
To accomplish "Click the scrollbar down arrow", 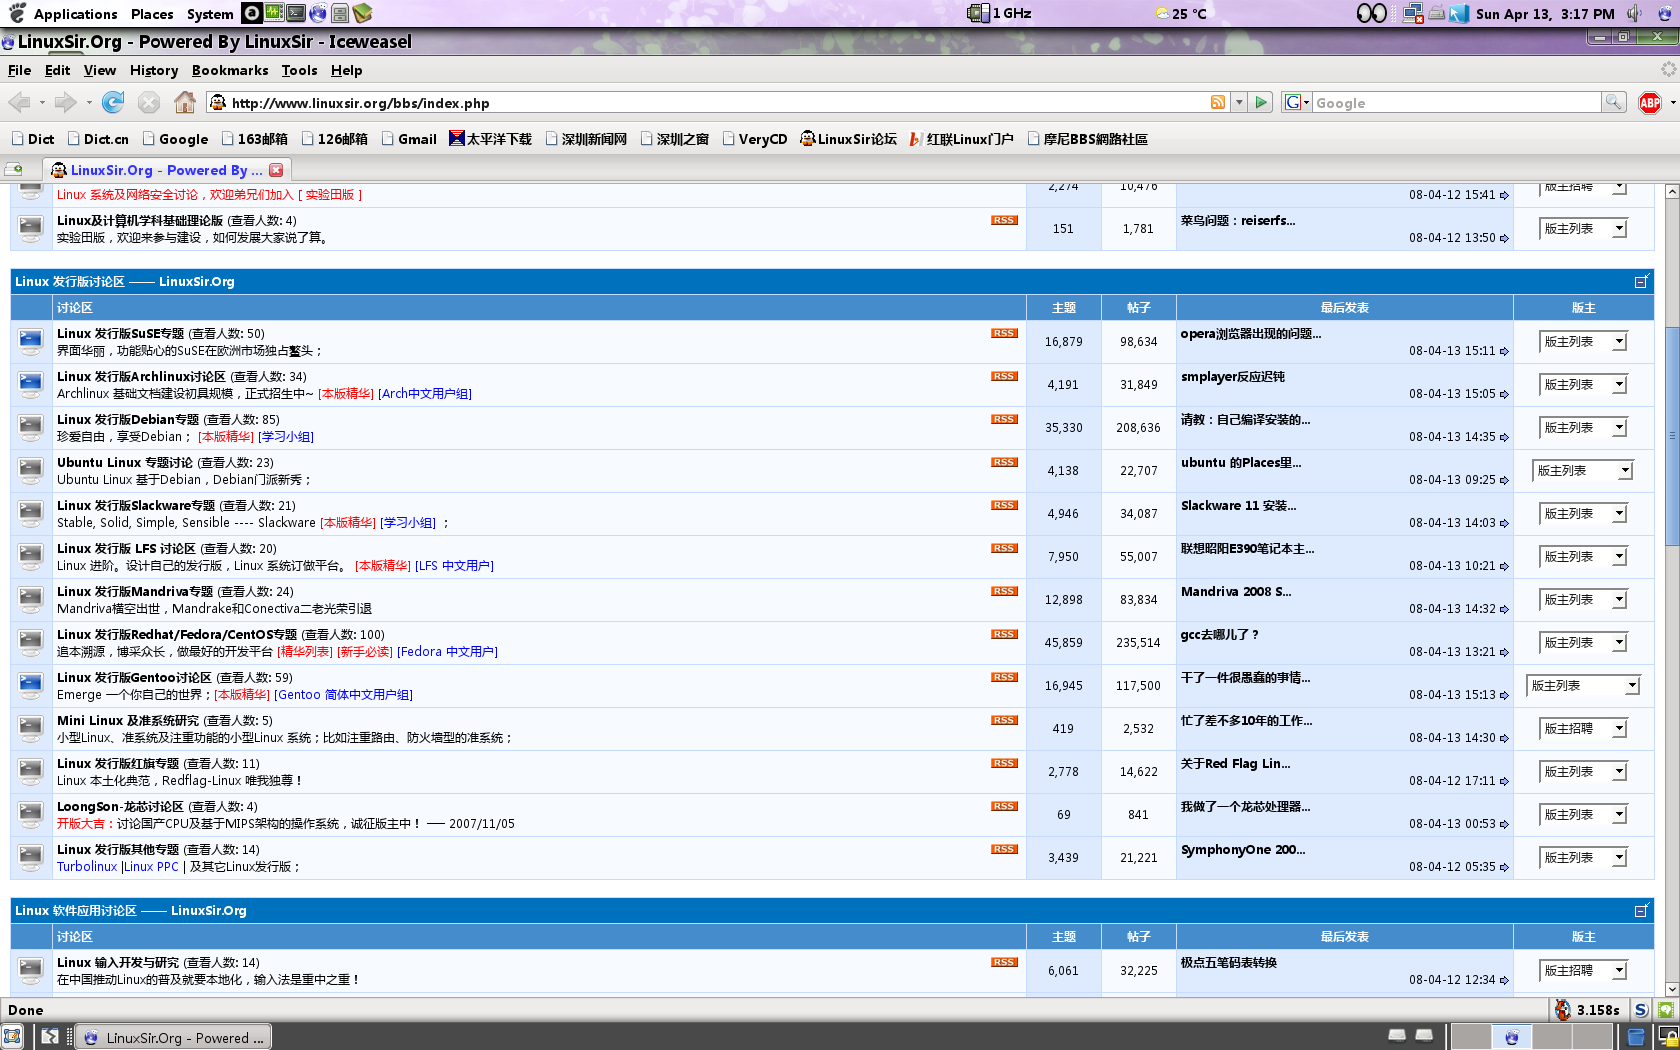I will [x=1671, y=987].
